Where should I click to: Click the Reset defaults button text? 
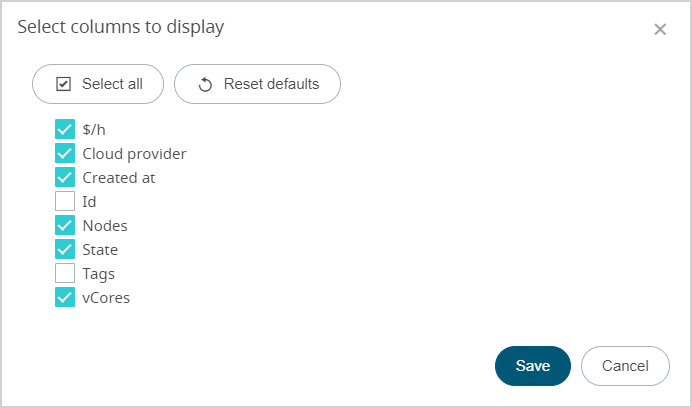click(271, 84)
